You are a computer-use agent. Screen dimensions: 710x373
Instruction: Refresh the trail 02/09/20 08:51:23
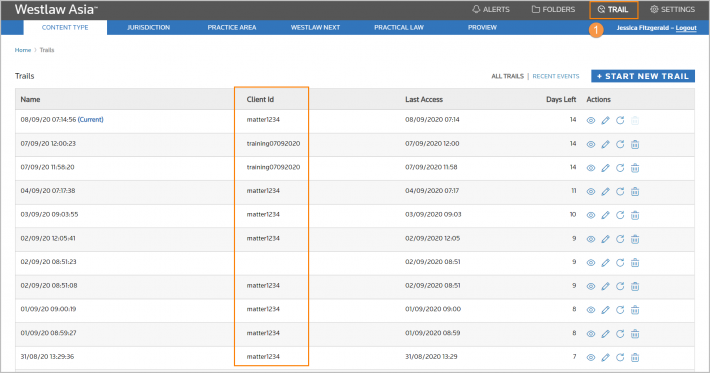click(620, 262)
